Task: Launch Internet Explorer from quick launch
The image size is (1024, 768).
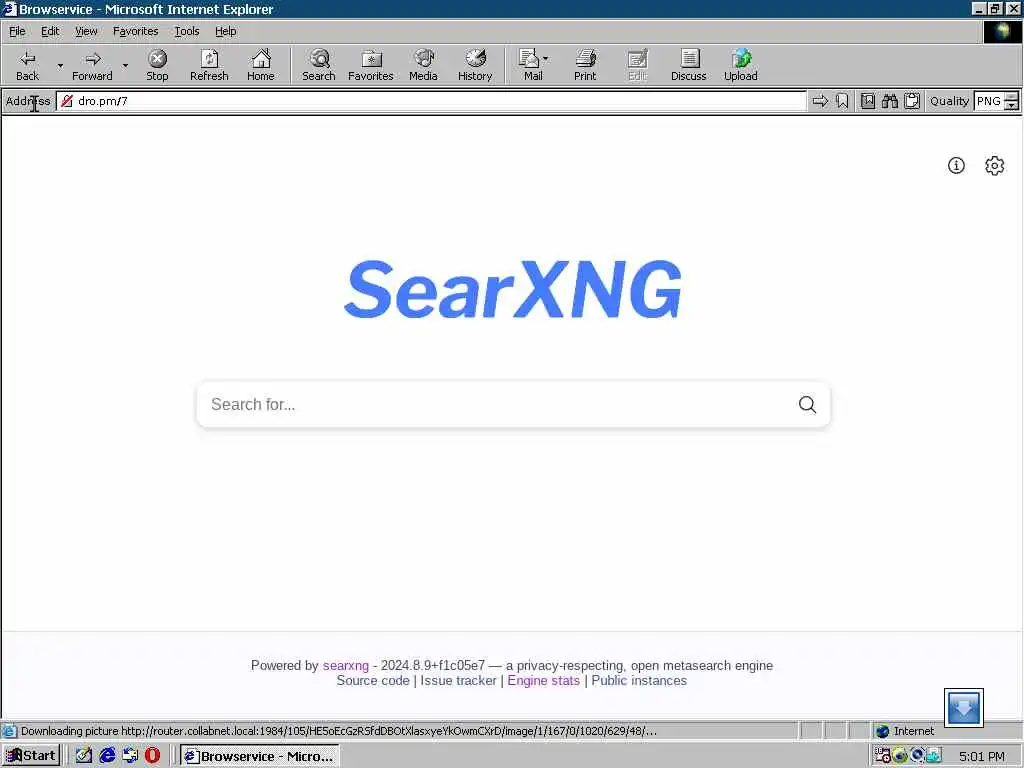Action: [107, 756]
